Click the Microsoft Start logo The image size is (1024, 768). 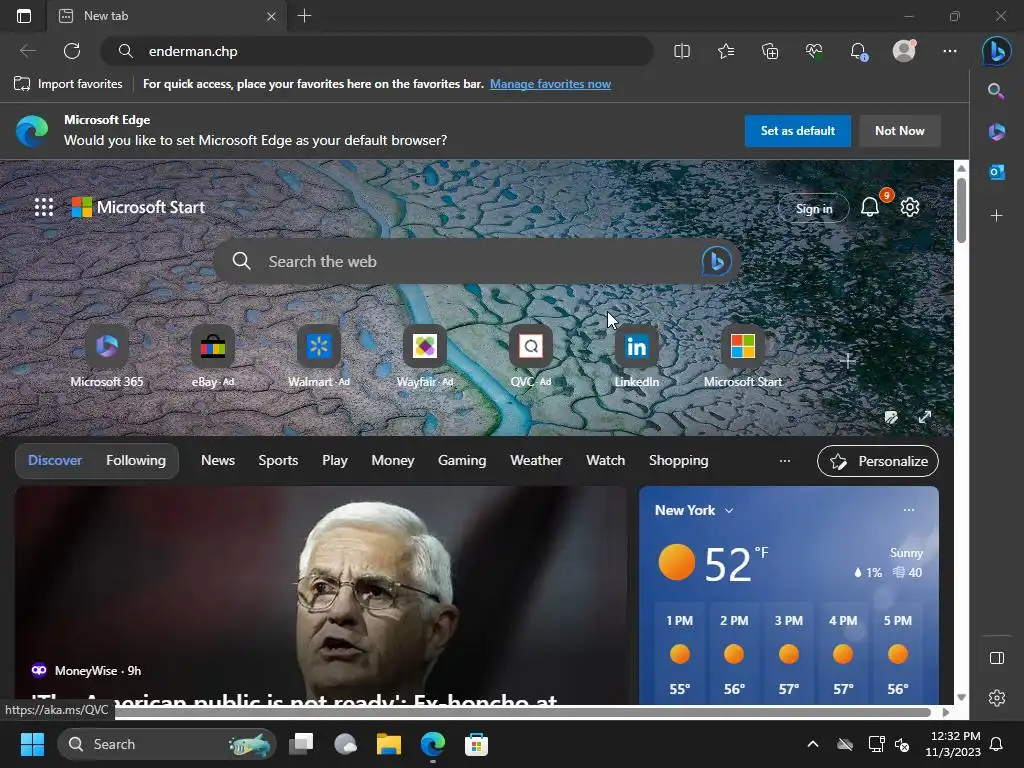138,207
